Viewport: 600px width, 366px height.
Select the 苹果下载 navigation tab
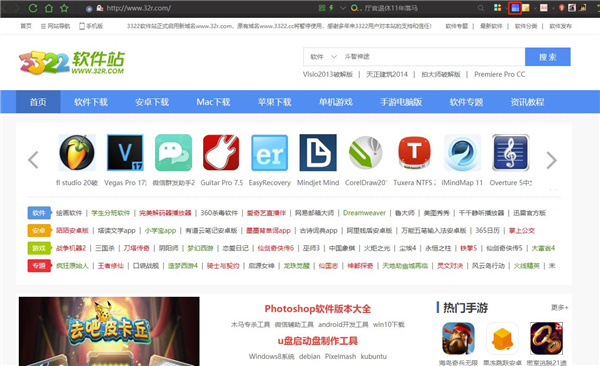274,102
